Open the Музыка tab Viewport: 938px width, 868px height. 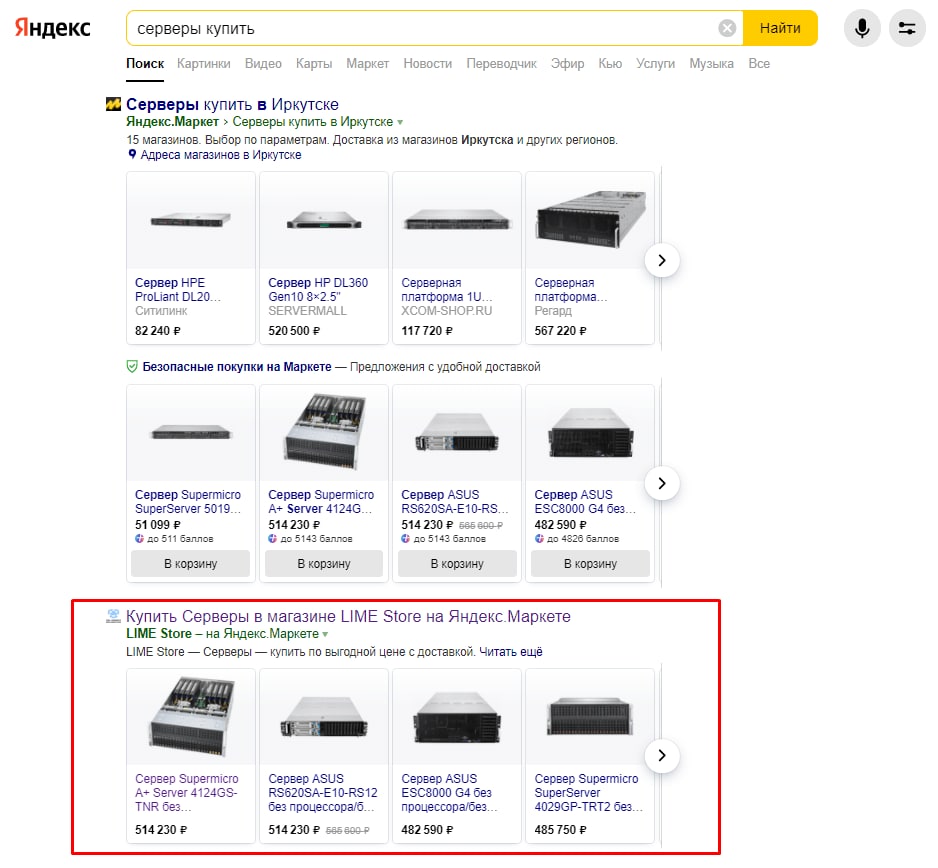tap(711, 63)
